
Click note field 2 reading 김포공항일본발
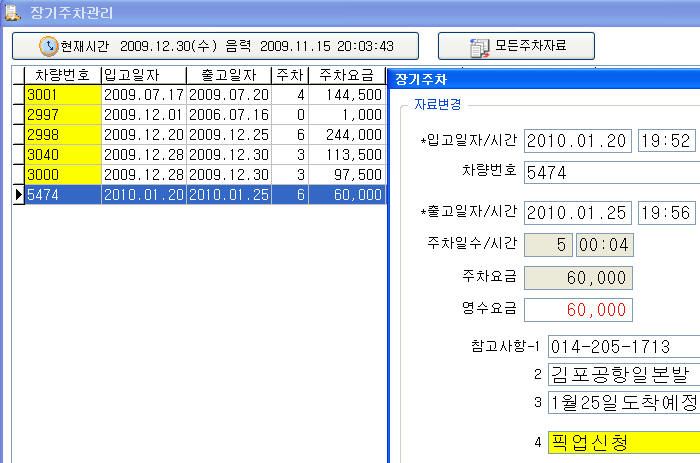[x=624, y=374]
